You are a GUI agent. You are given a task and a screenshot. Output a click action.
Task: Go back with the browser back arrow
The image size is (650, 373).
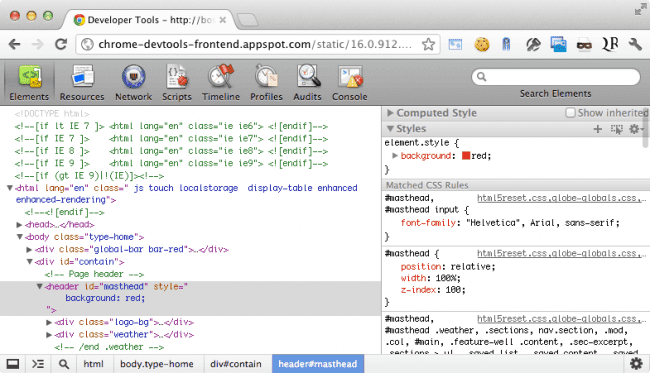(x=15, y=44)
